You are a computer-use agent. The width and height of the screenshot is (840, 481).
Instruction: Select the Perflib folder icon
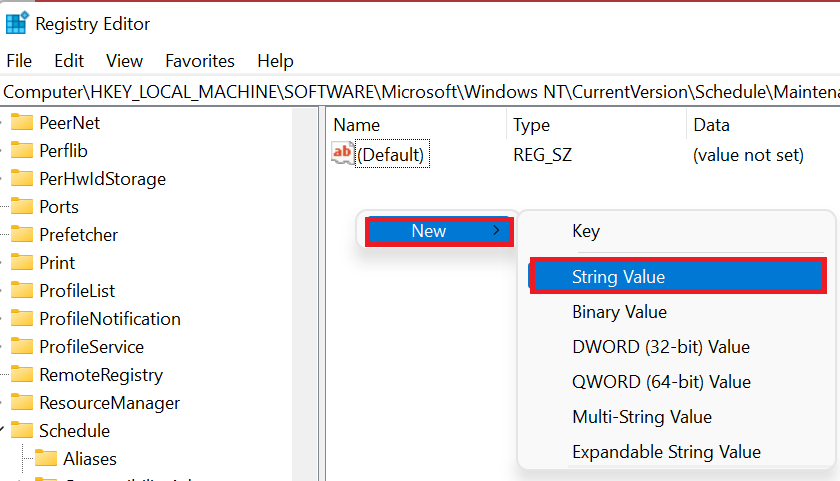pos(22,150)
